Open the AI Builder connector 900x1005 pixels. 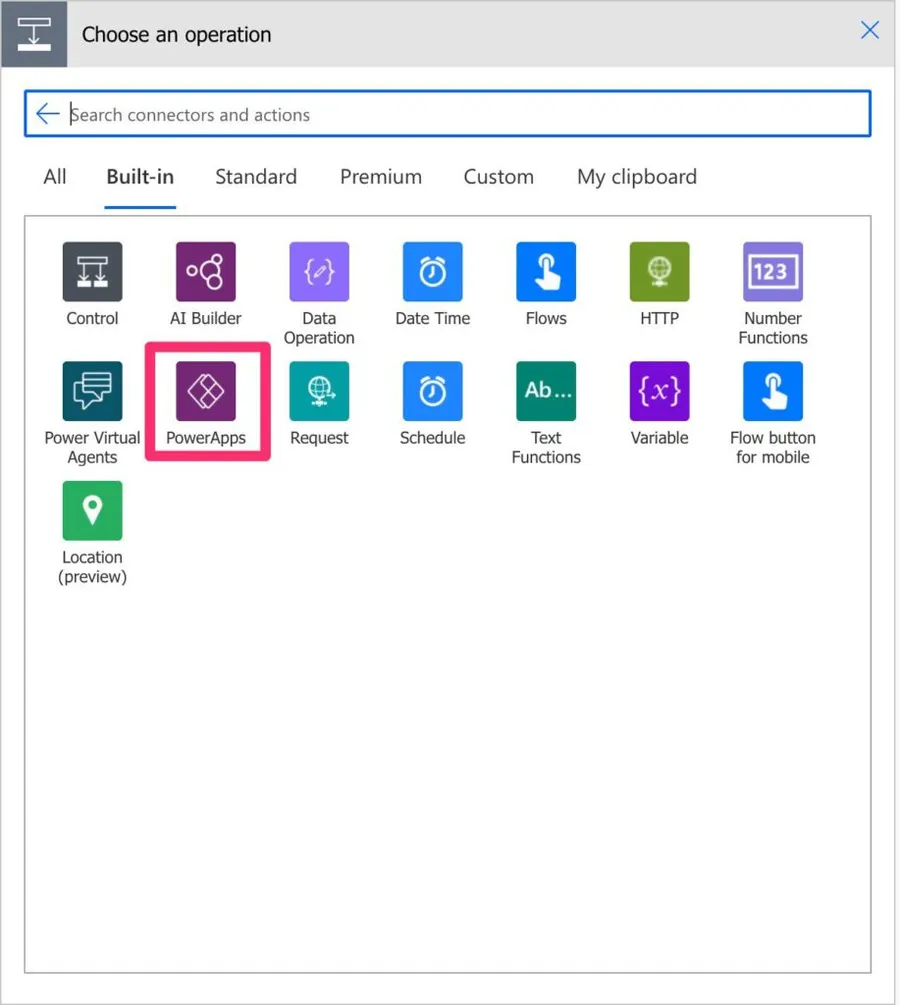pyautogui.click(x=206, y=272)
